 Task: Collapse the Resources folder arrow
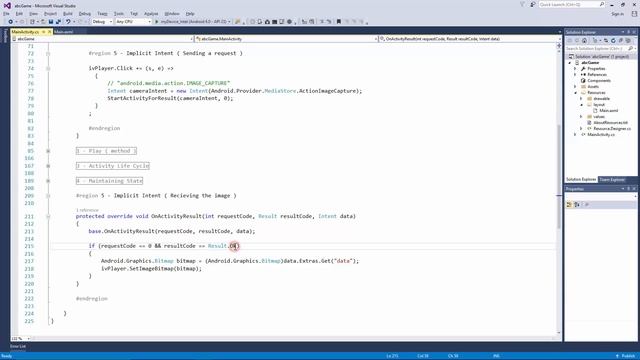[576, 93]
